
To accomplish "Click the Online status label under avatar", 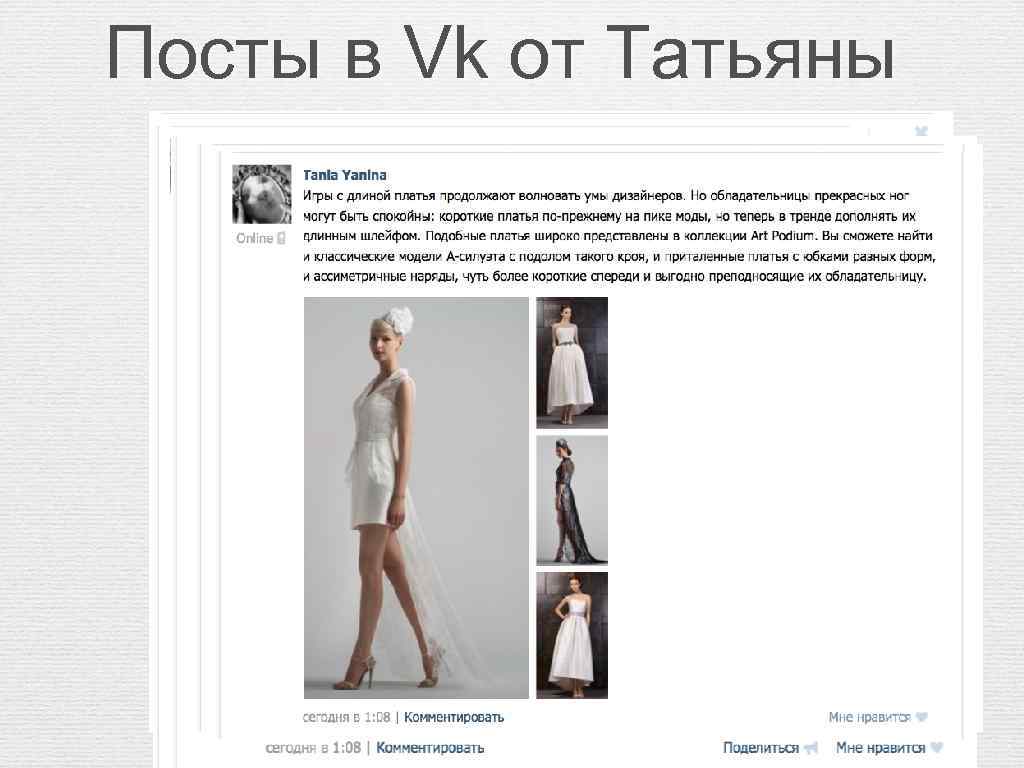I will 255,238.
